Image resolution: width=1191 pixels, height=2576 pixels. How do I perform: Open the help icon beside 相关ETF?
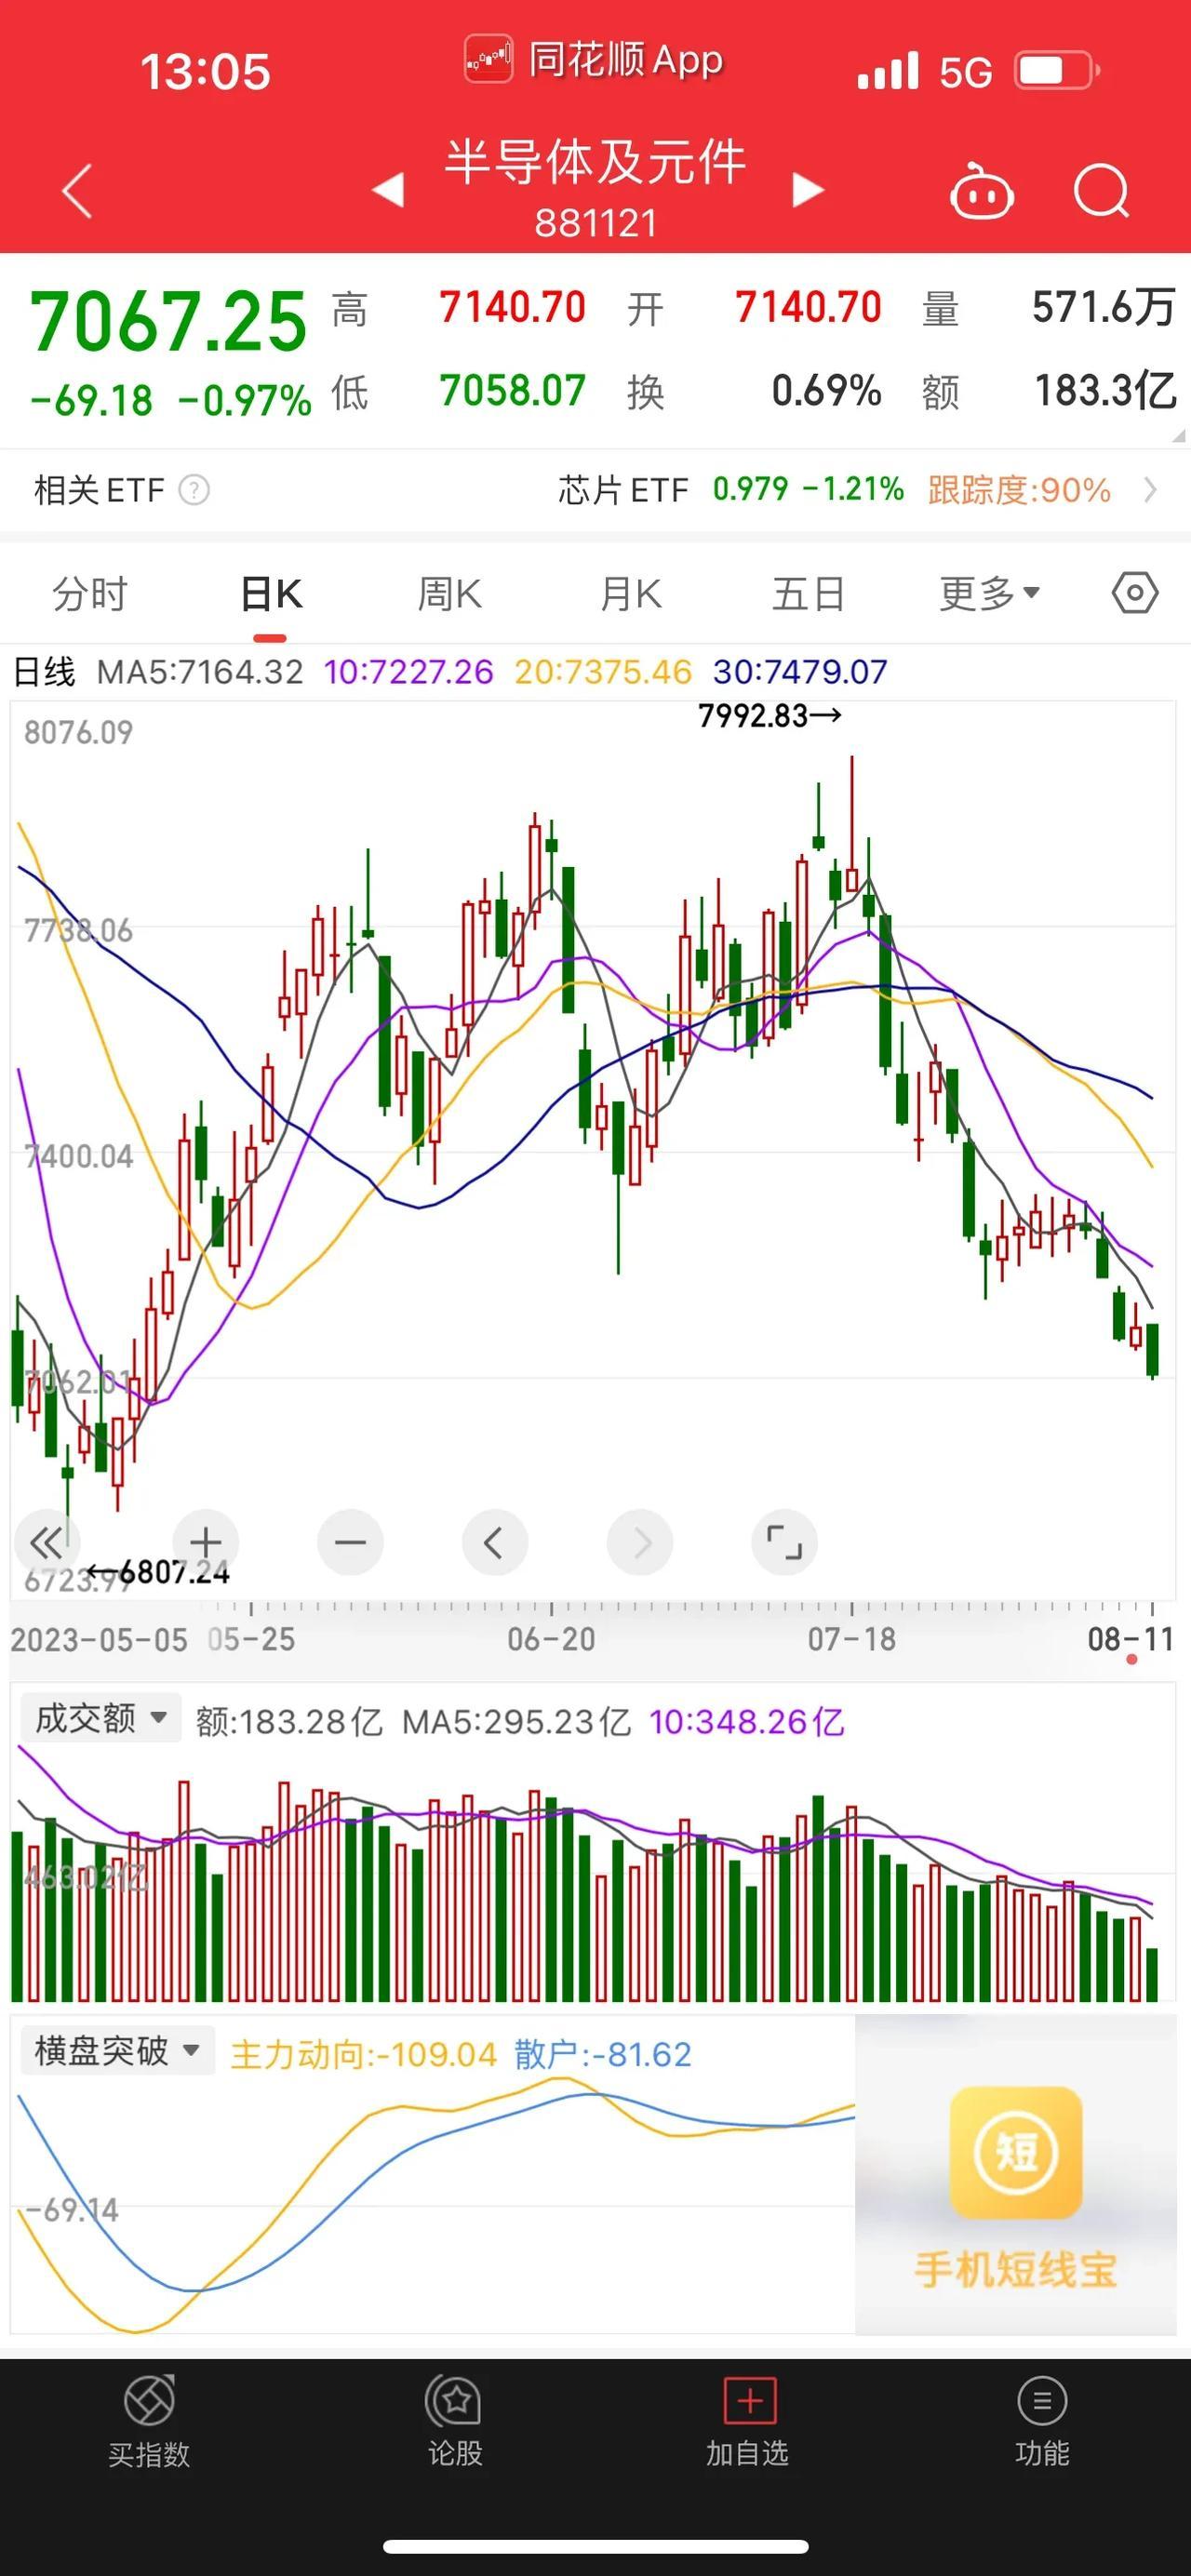(193, 490)
